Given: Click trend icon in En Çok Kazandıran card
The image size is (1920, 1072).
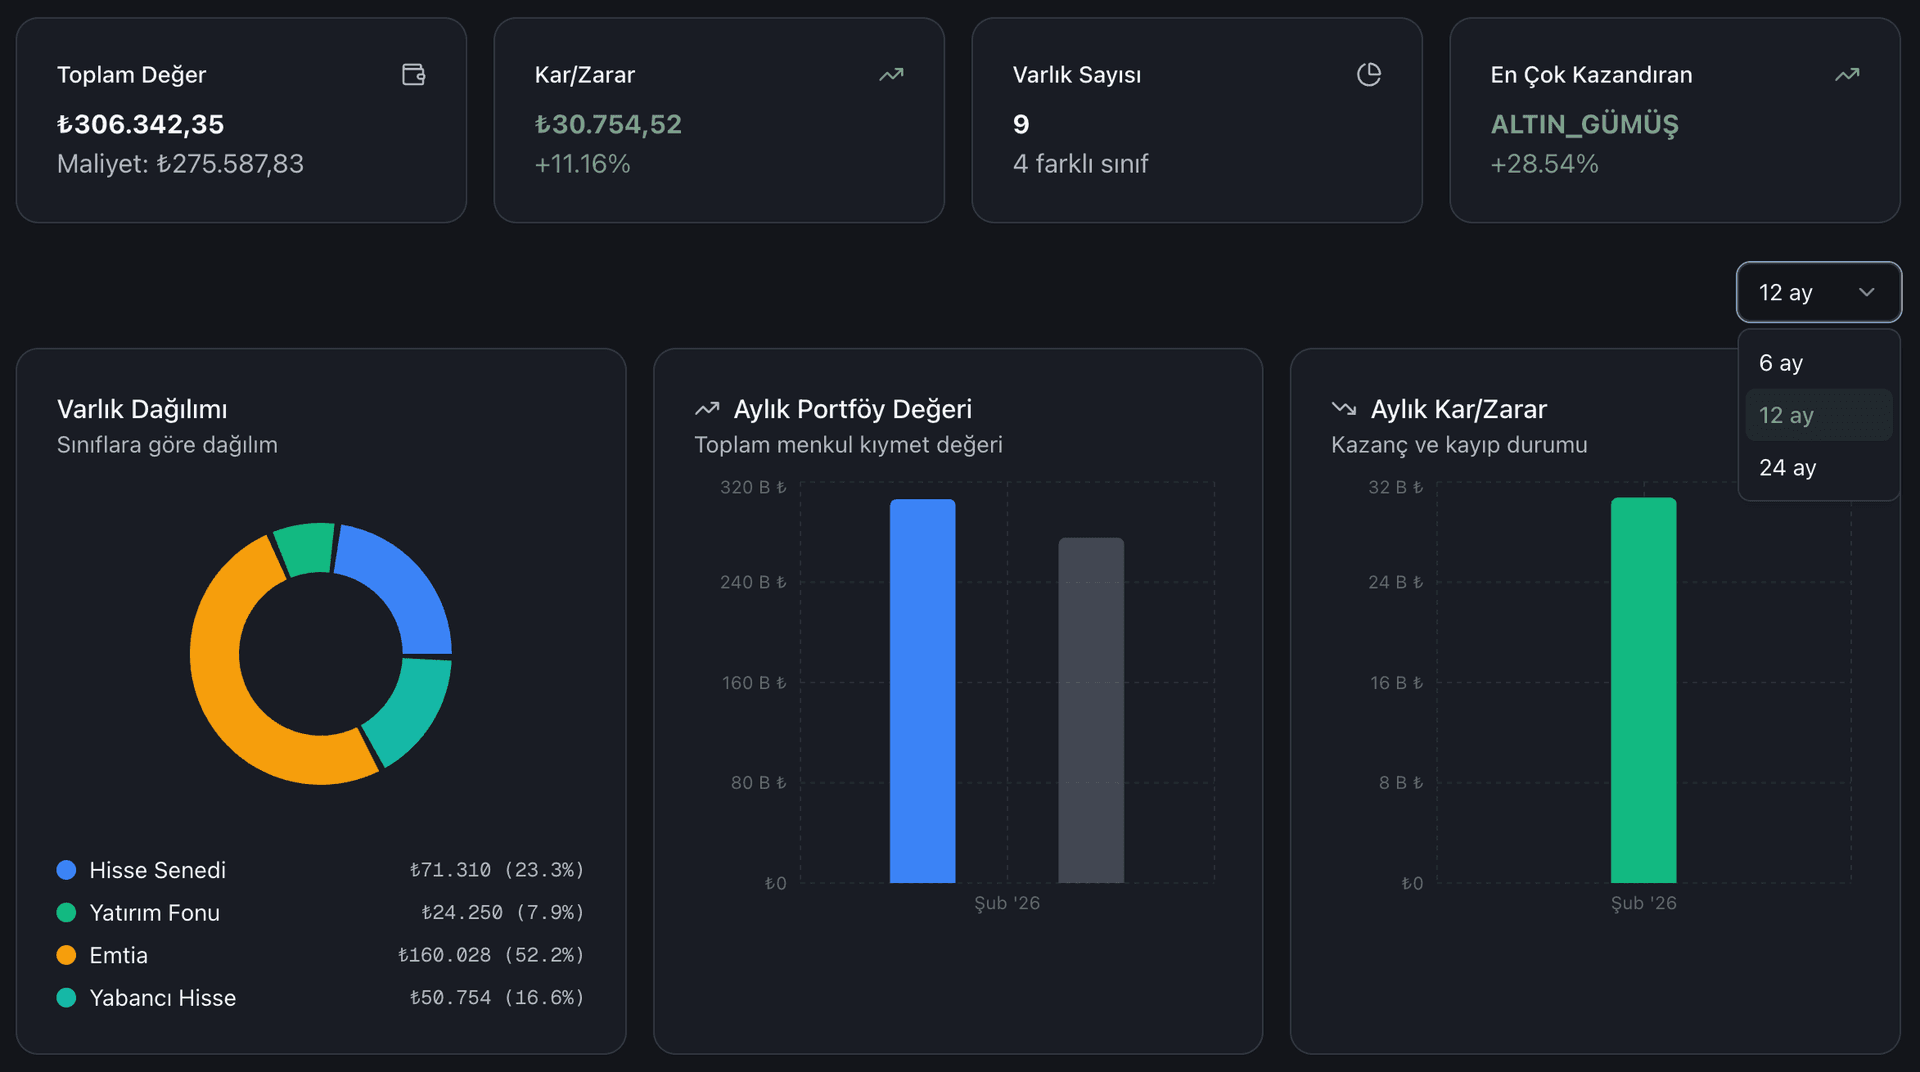Looking at the screenshot, I should click(x=1846, y=75).
